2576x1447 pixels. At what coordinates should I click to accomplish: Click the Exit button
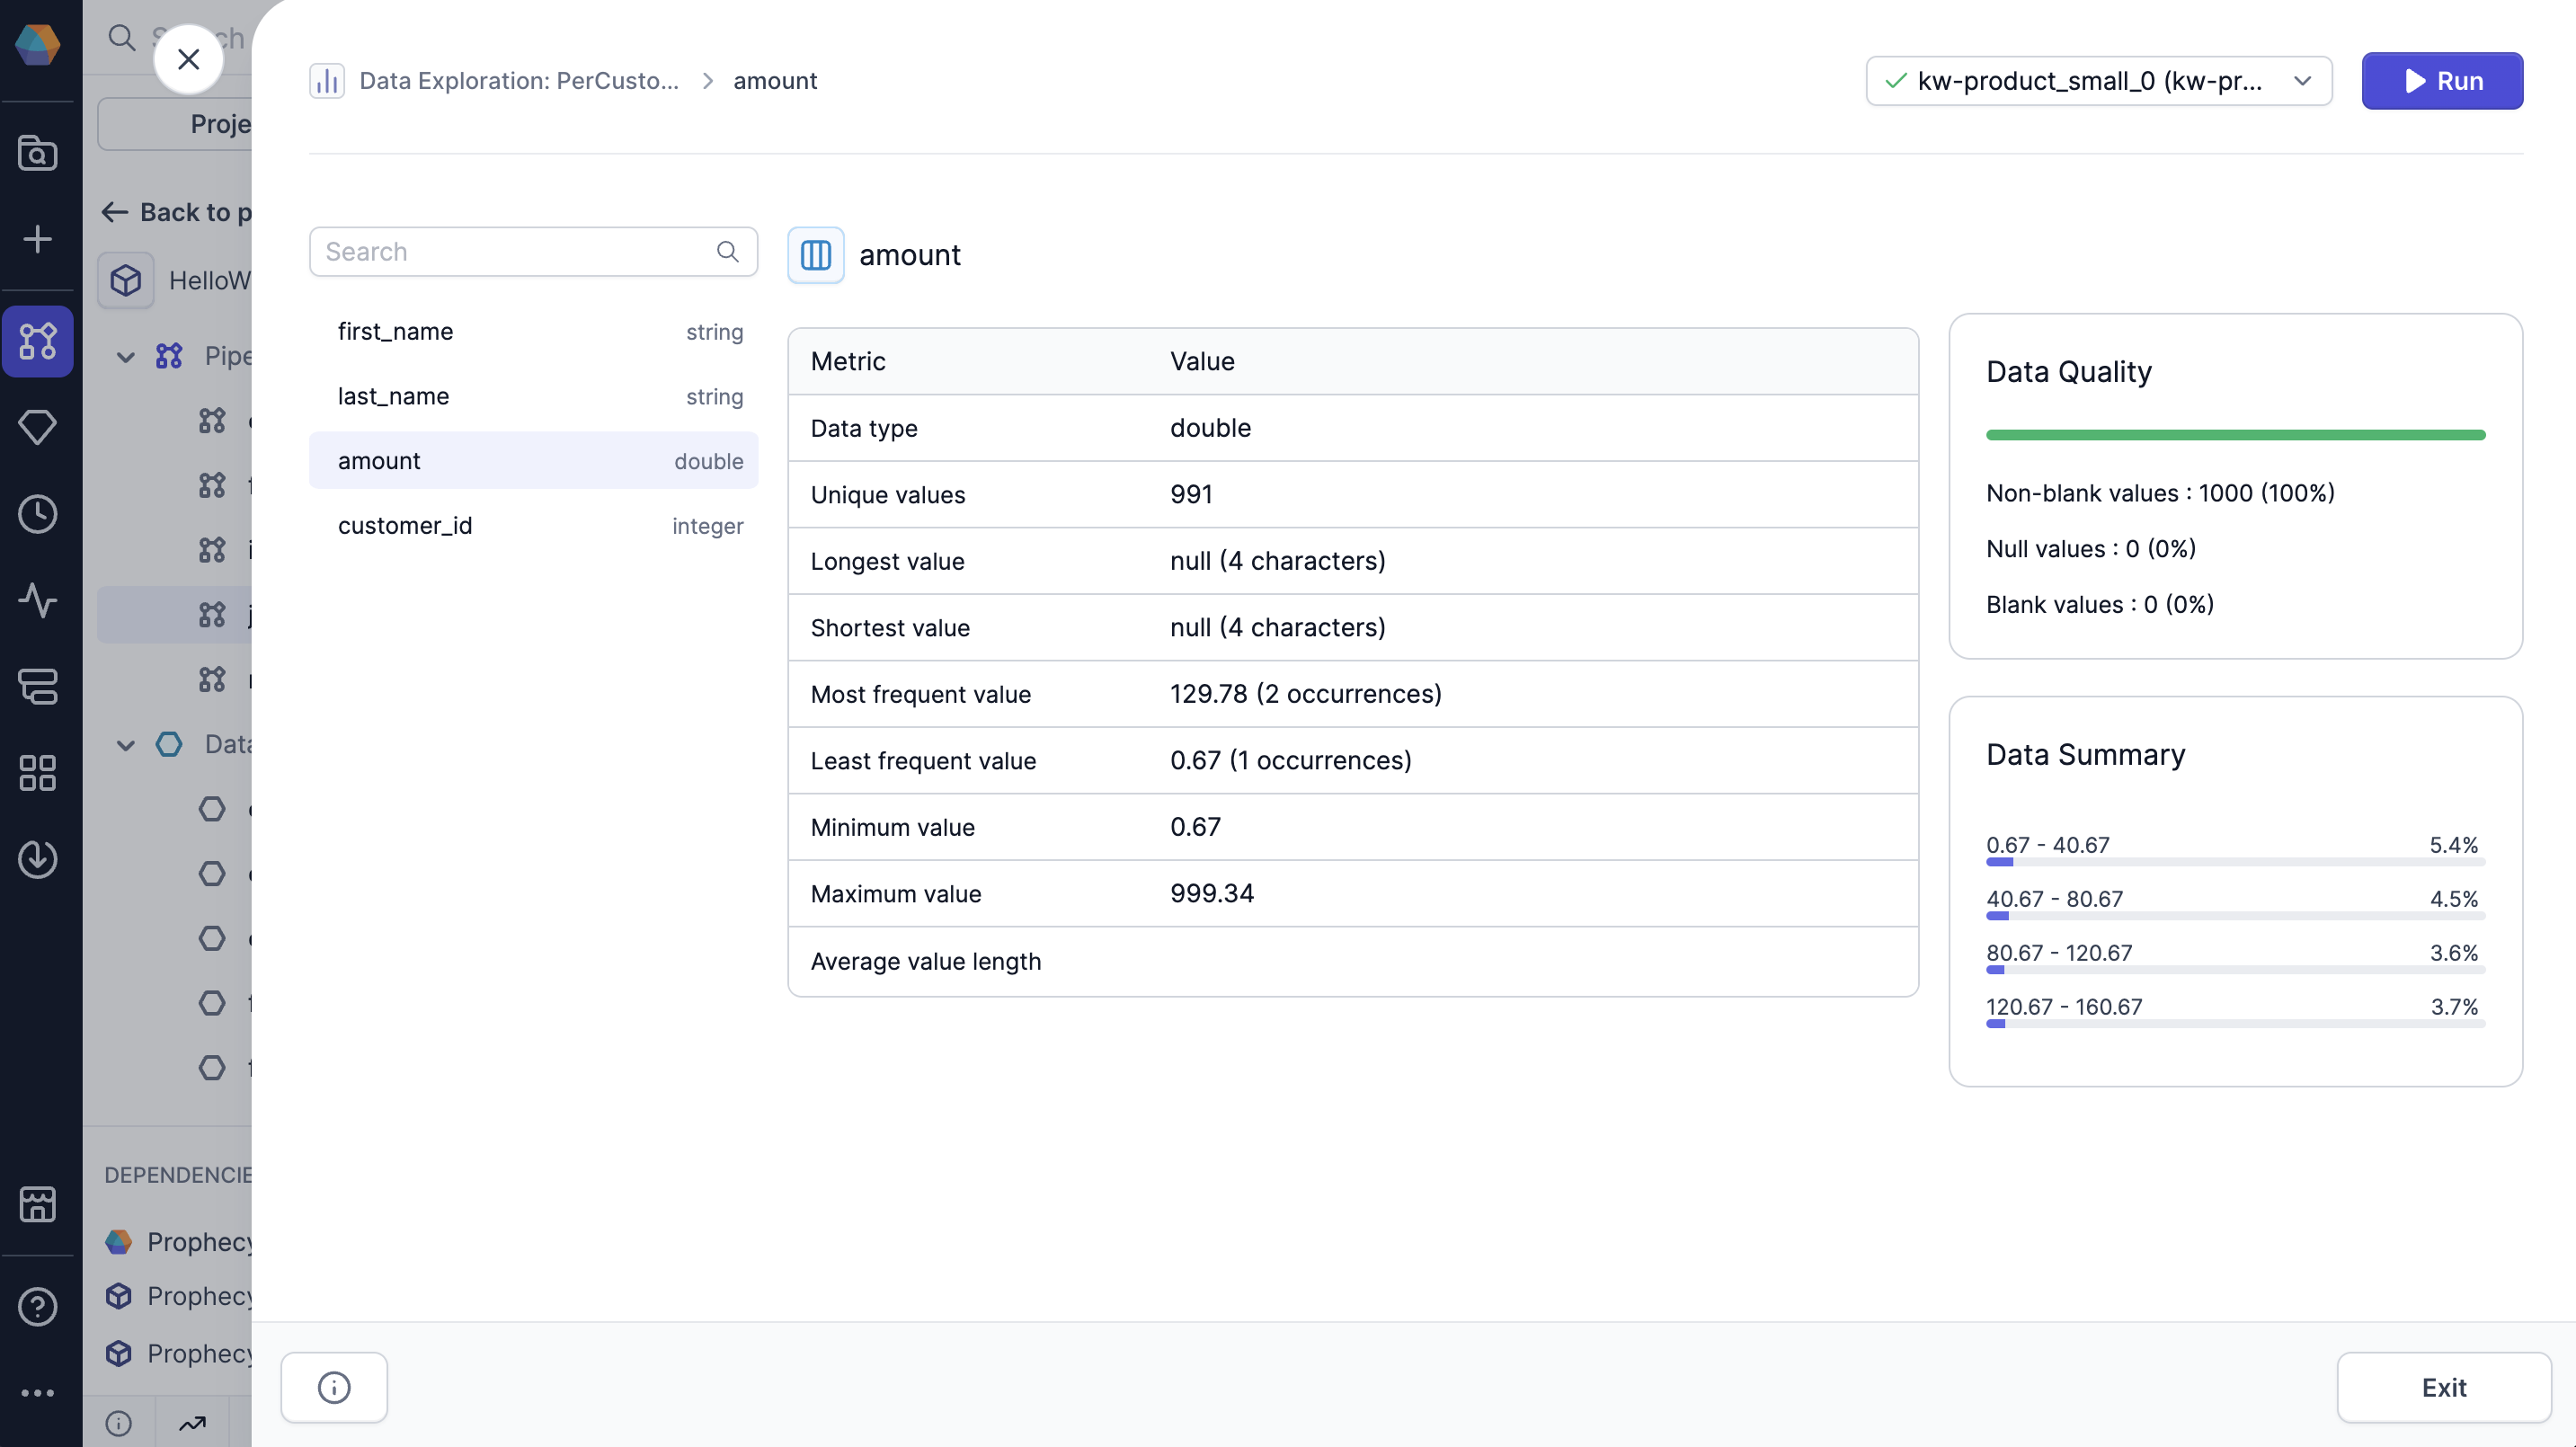pyautogui.click(x=2442, y=1387)
